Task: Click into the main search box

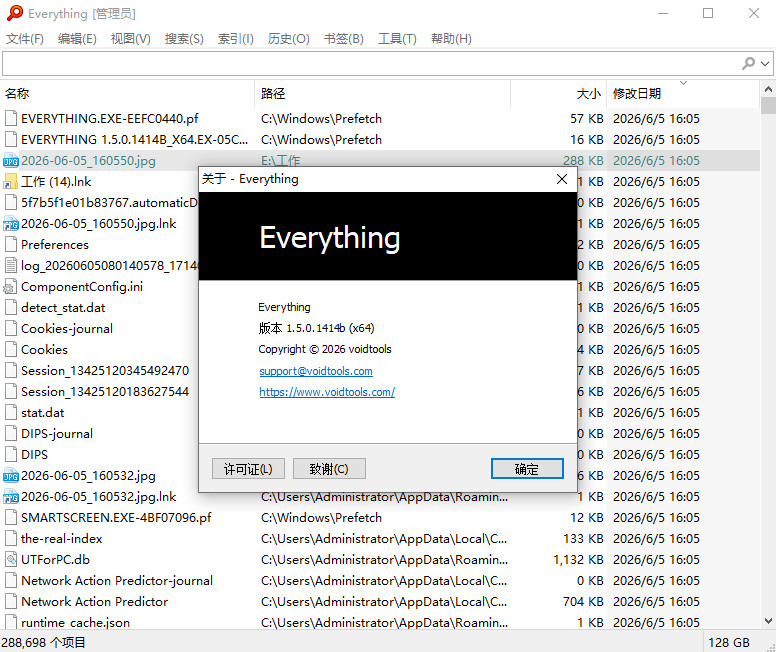Action: (371, 63)
